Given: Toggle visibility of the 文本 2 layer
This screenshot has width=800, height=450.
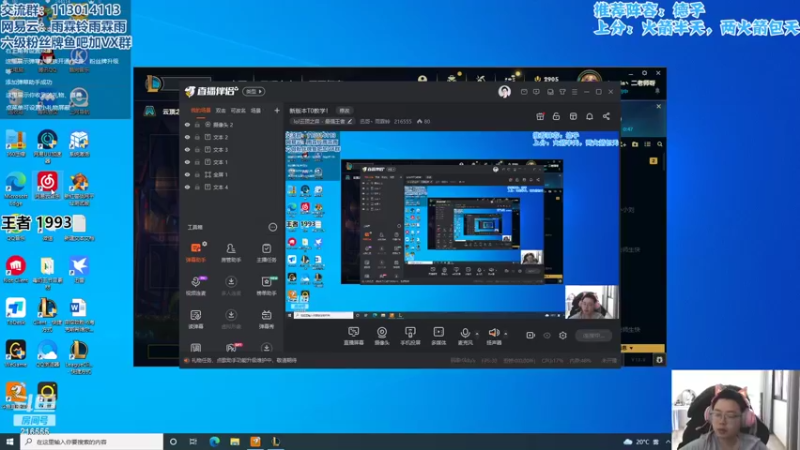Looking at the screenshot, I should [x=187, y=137].
